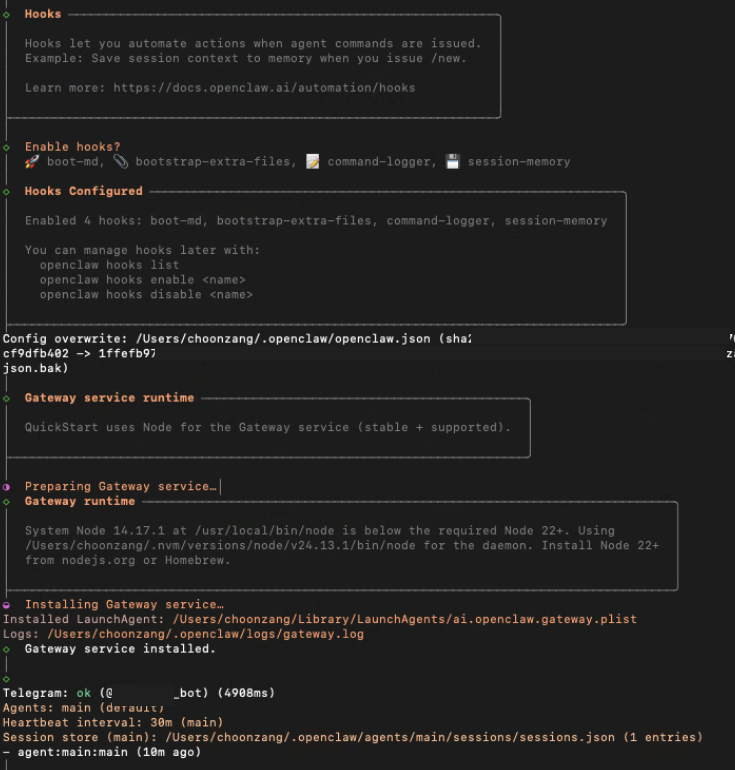Click the rocket icon beside boot-md
The image size is (735, 770).
pyautogui.click(x=32, y=161)
